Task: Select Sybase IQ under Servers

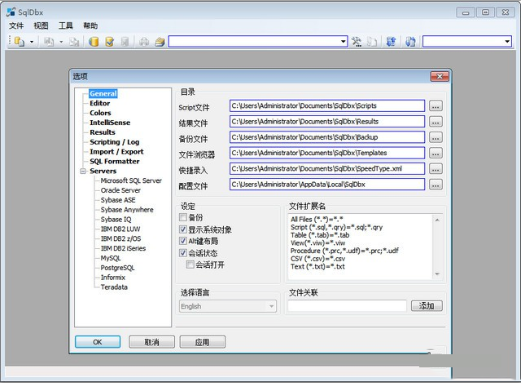Action: tap(116, 219)
